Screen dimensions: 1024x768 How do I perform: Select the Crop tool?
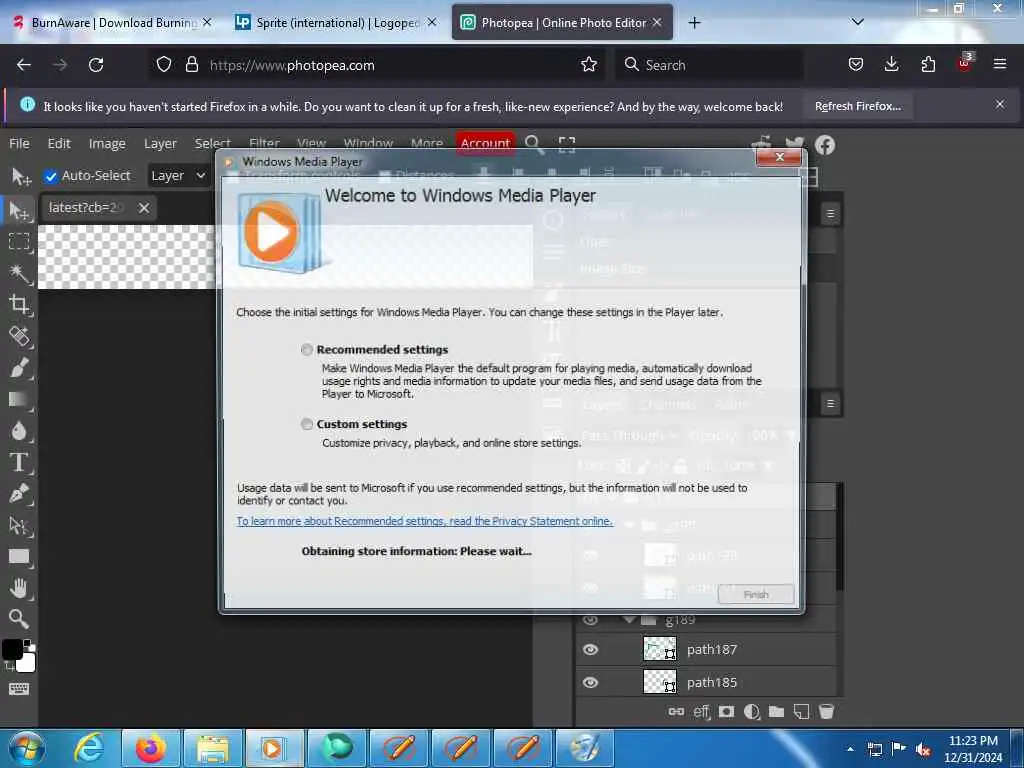tap(19, 304)
